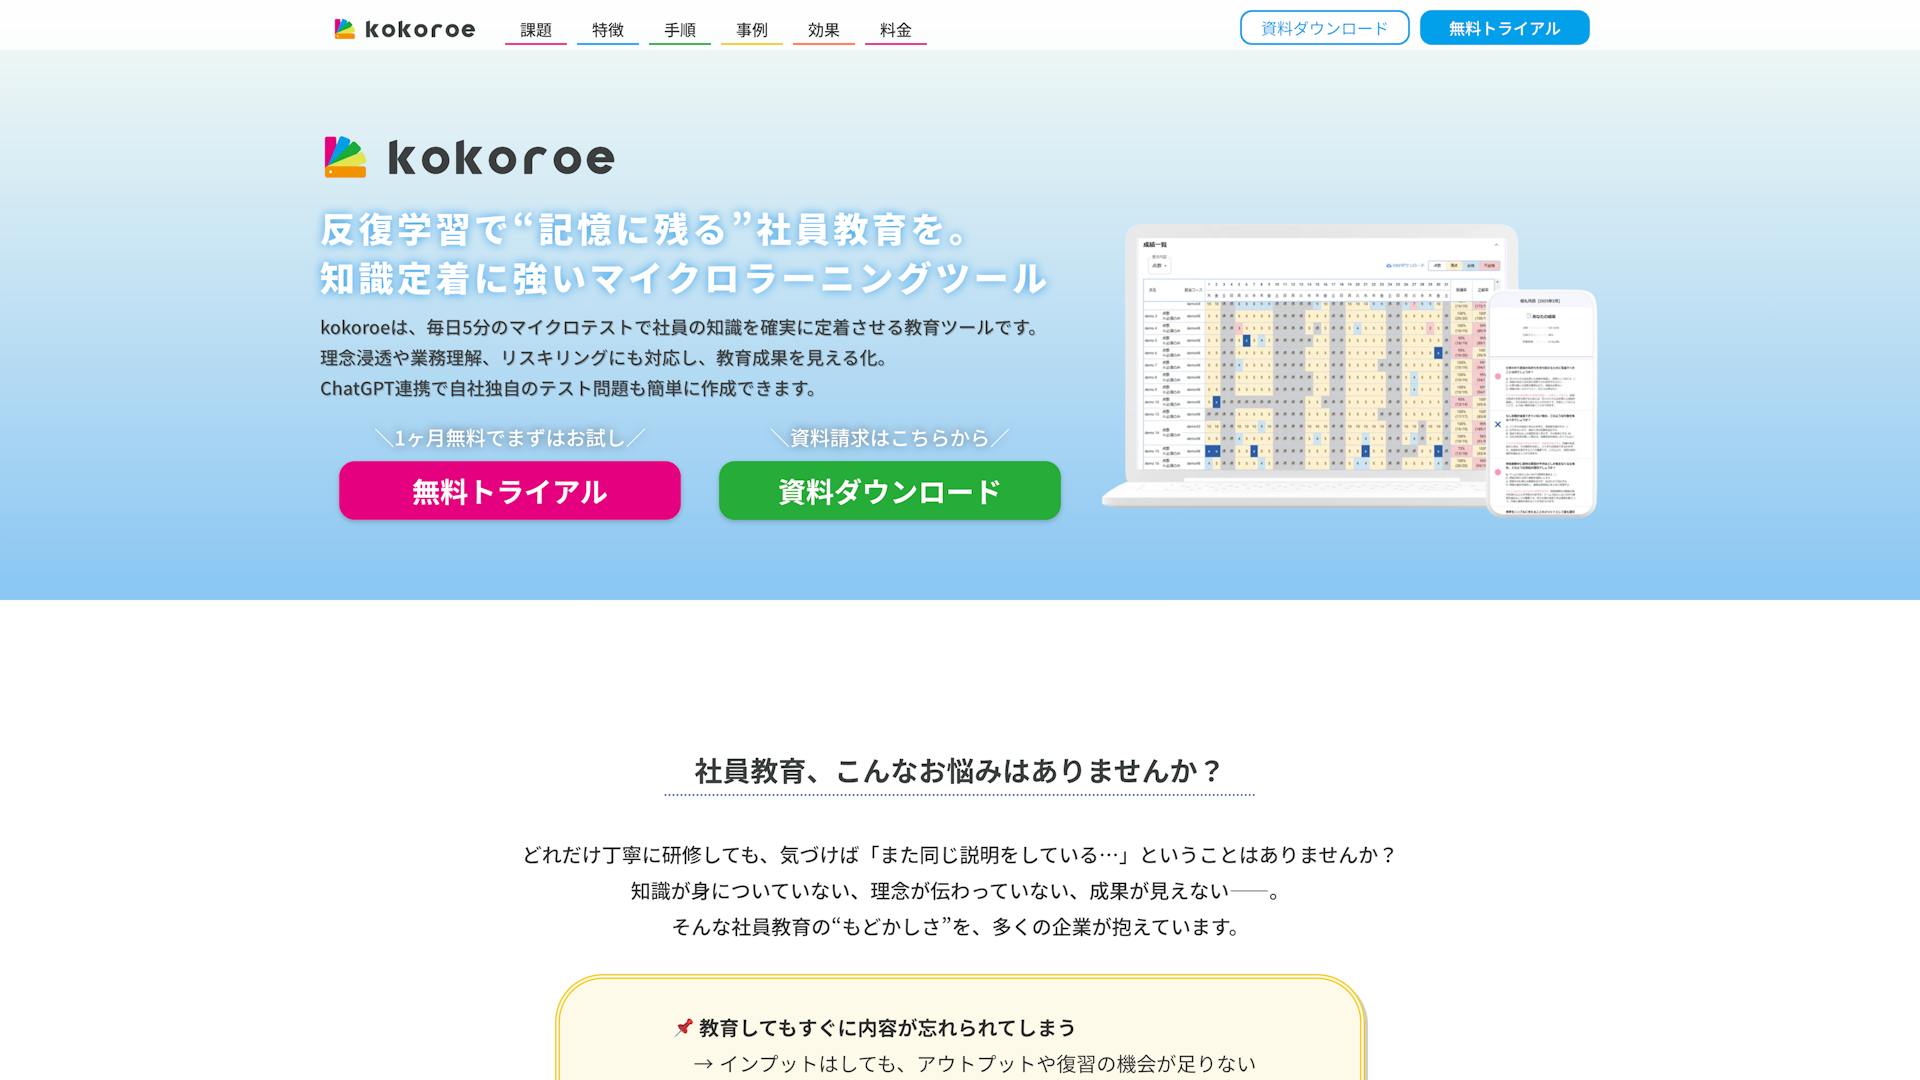The height and width of the screenshot is (1080, 1920).
Task: Jump to the 料金 section
Action: (x=896, y=30)
